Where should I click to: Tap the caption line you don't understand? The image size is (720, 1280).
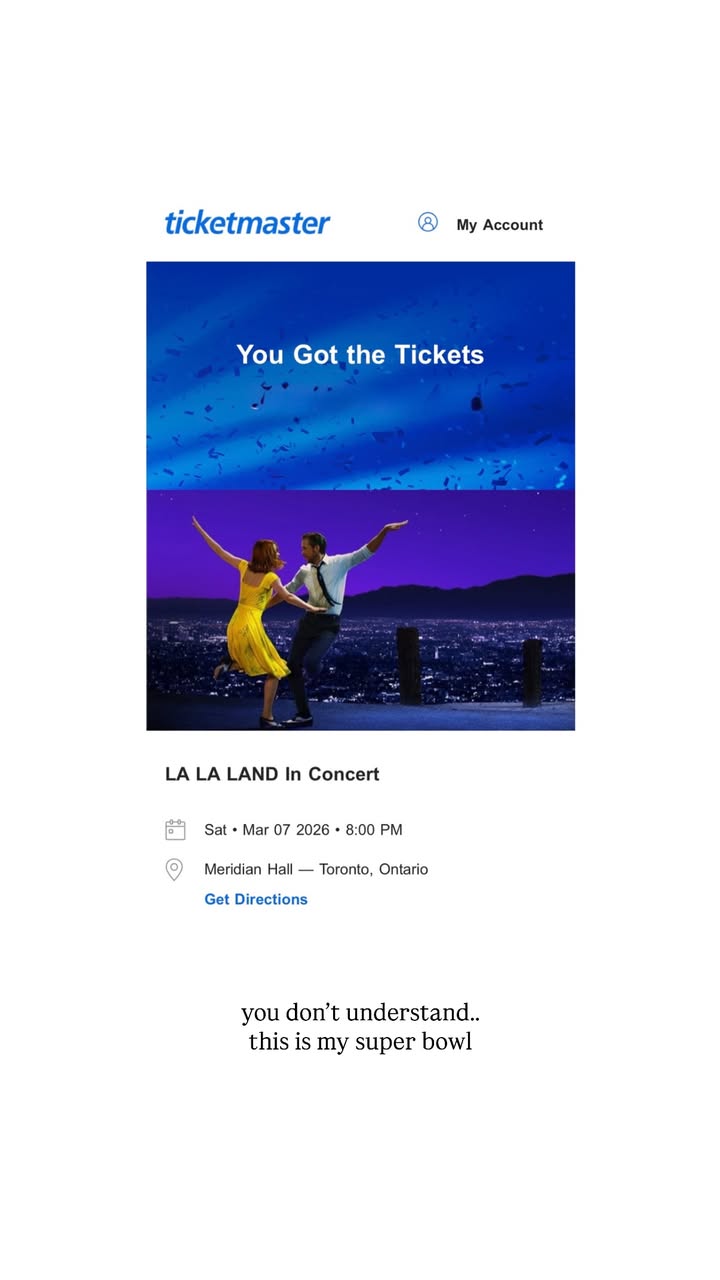[x=360, y=1013]
